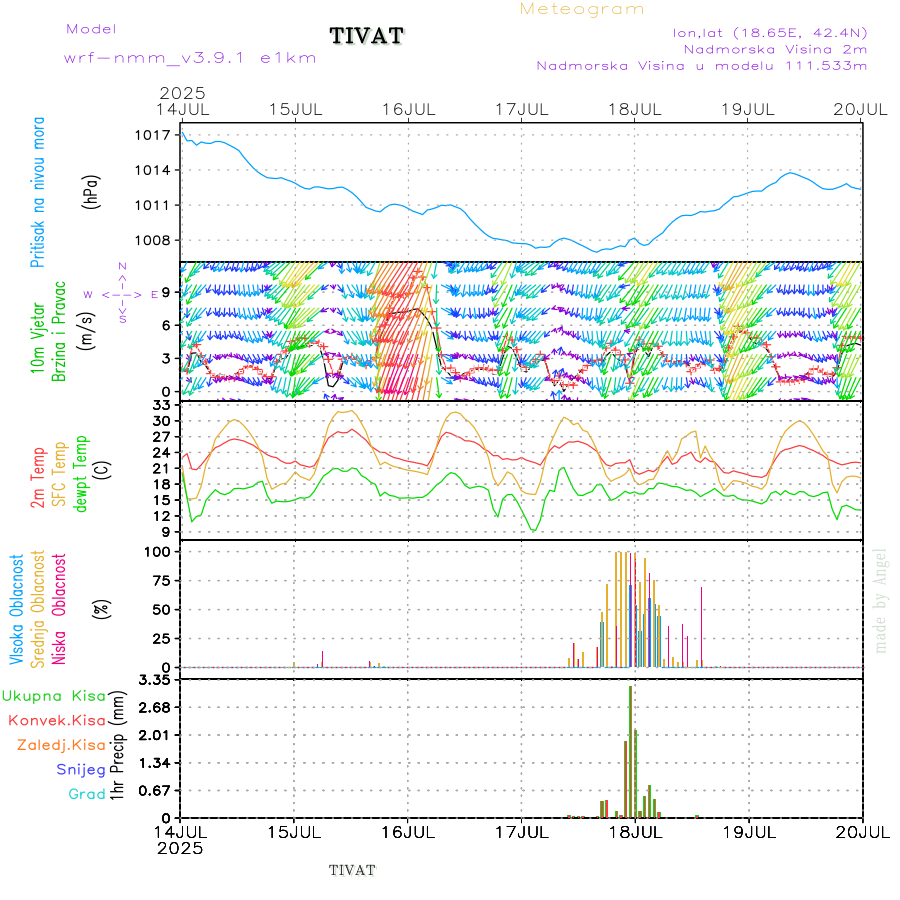
Task: Click the "1014" pressure axis value
Action: [x=153, y=170]
